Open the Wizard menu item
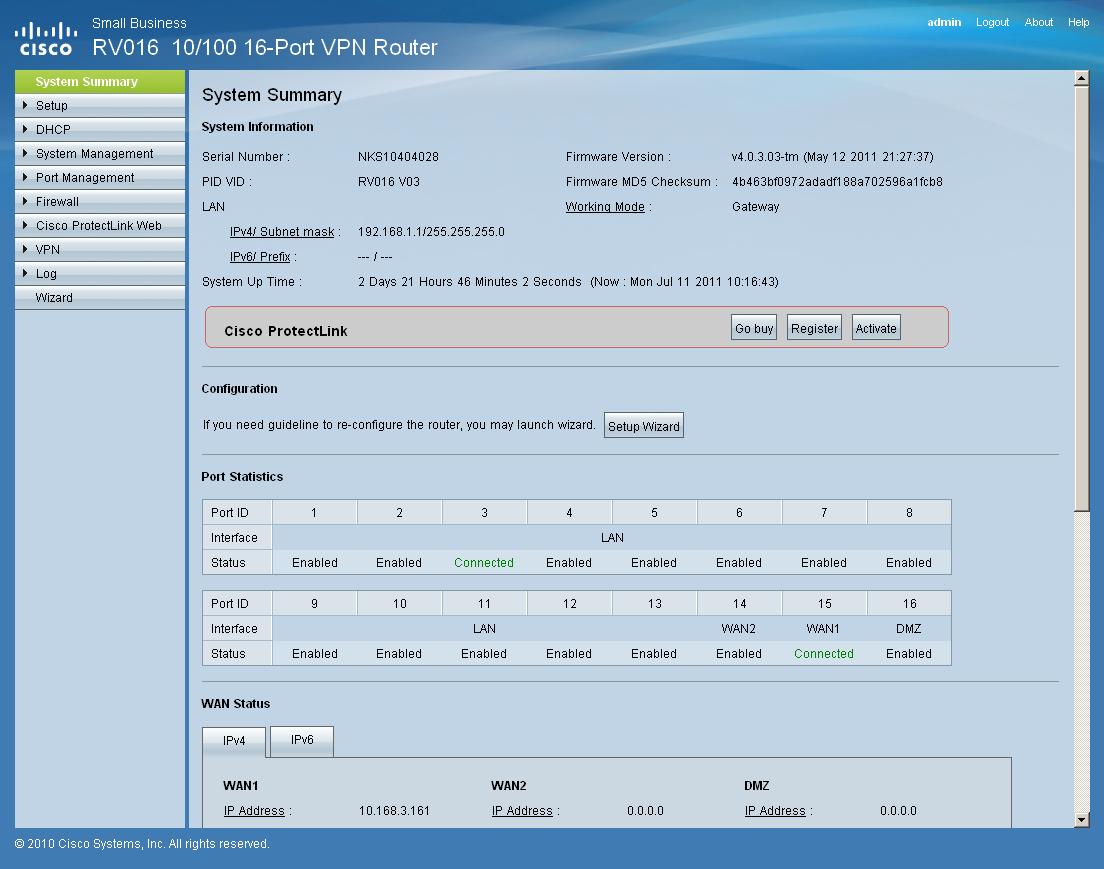Image resolution: width=1104 pixels, height=869 pixels. (x=100, y=297)
